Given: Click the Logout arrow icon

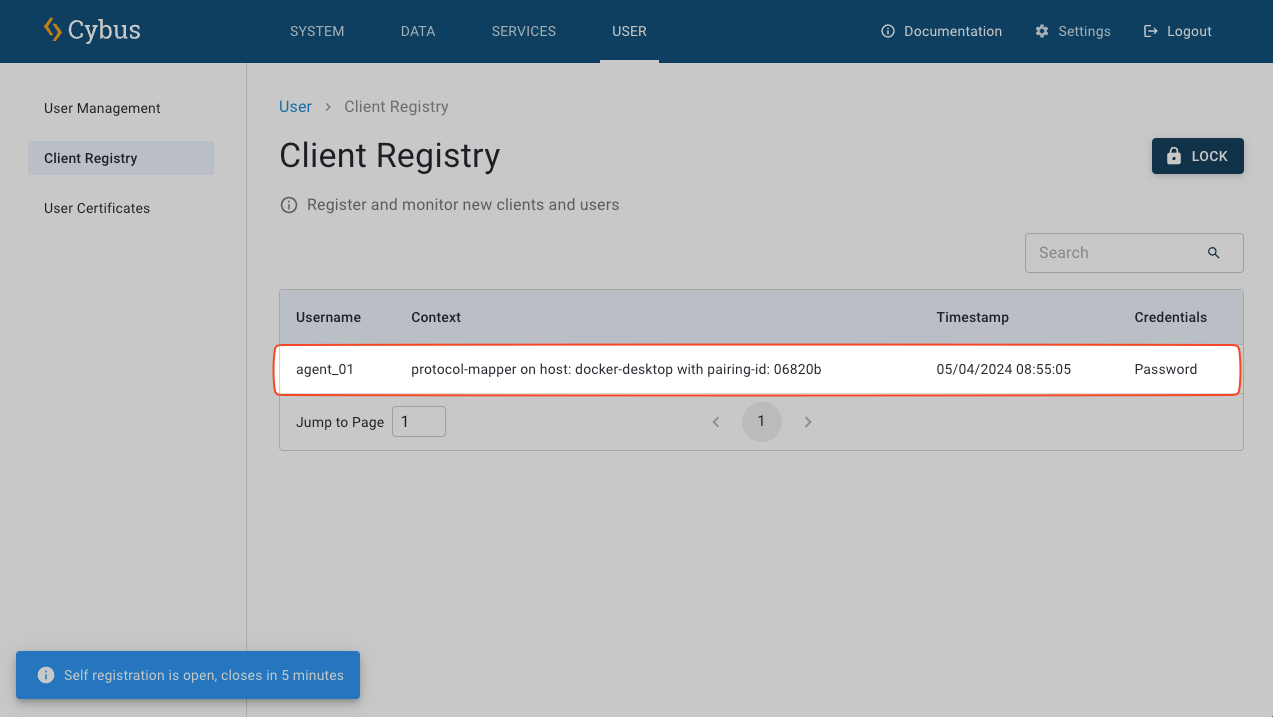Looking at the screenshot, I should (x=1150, y=31).
